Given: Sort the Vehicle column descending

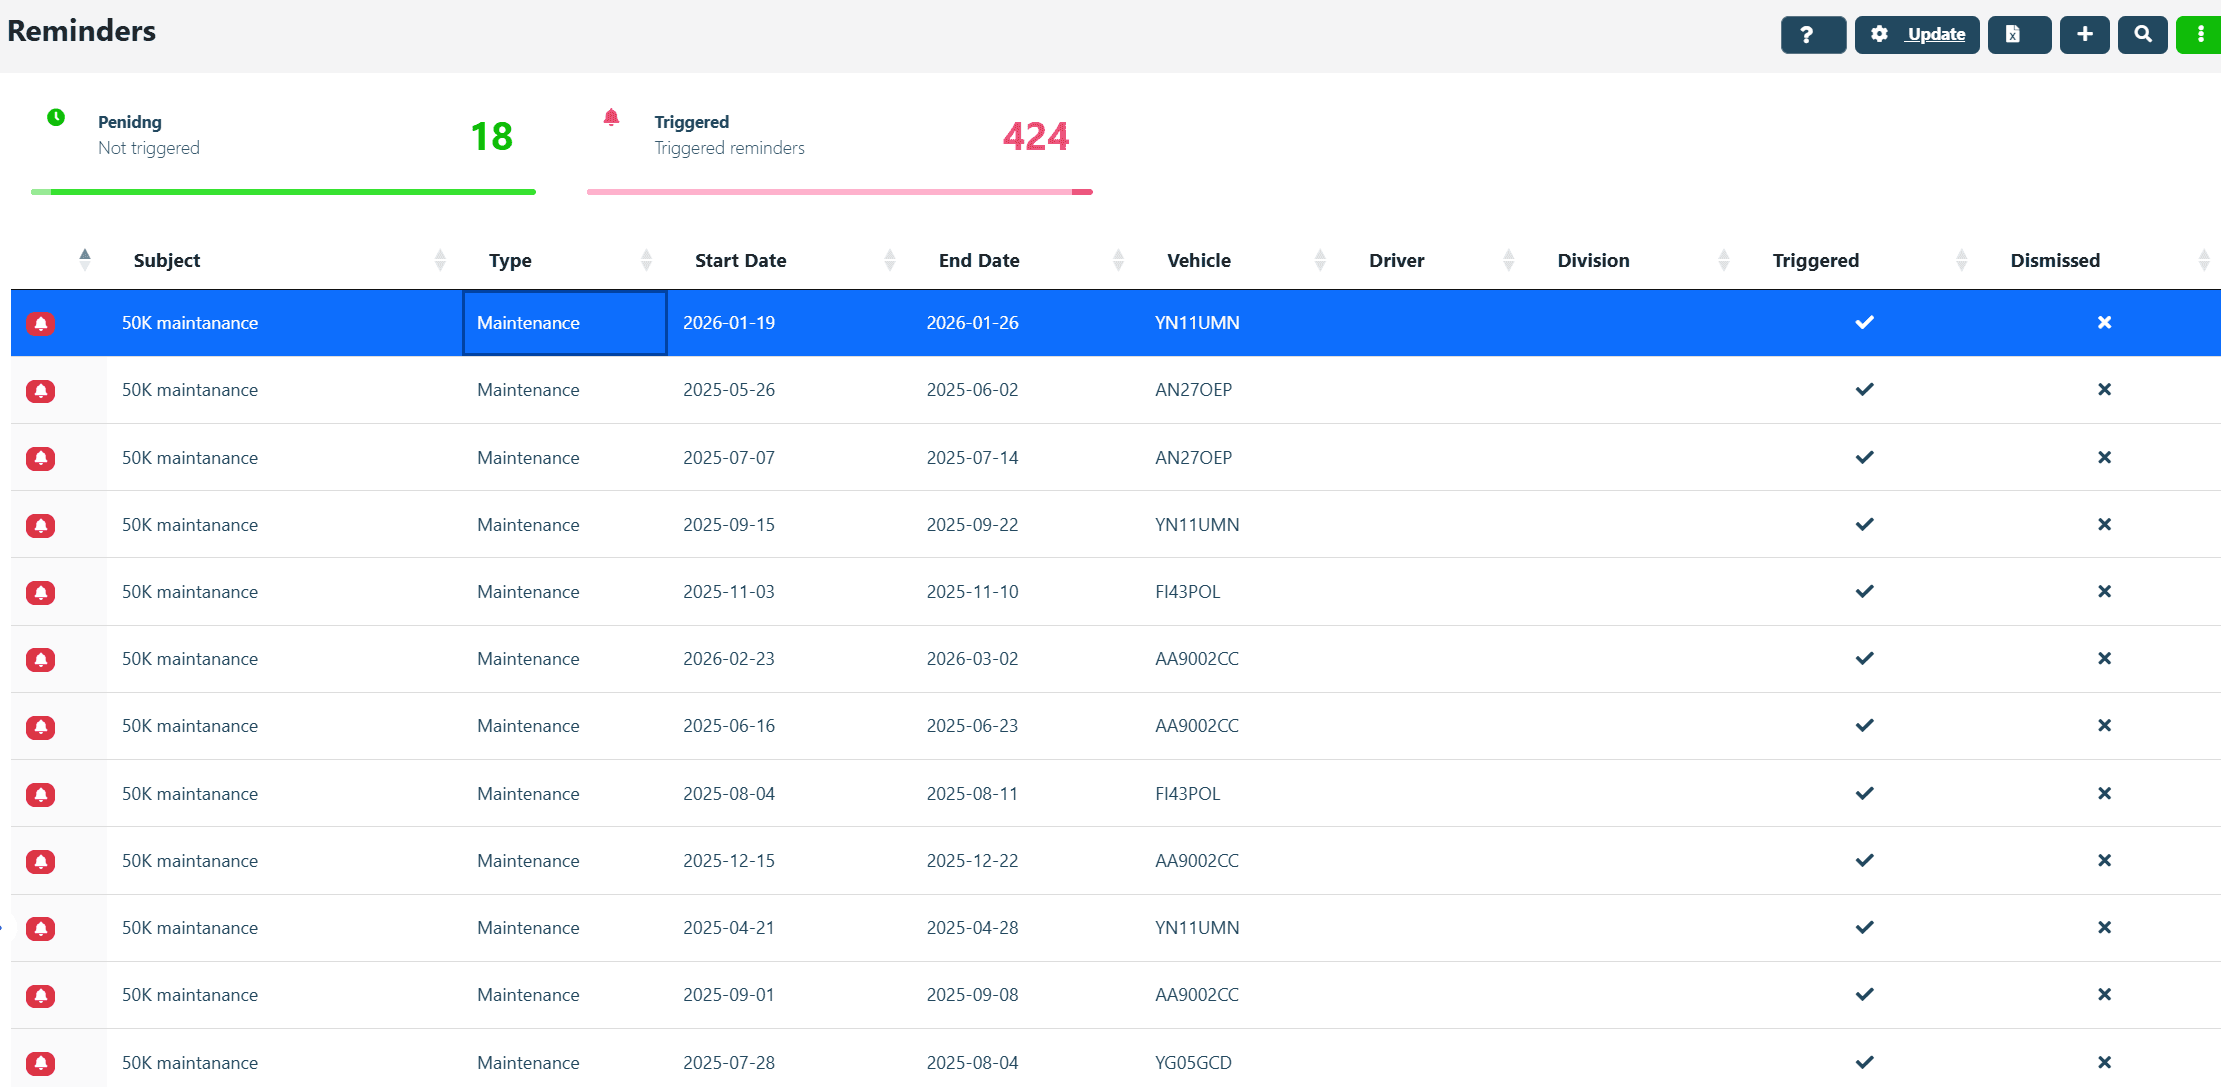Looking at the screenshot, I should [1322, 265].
